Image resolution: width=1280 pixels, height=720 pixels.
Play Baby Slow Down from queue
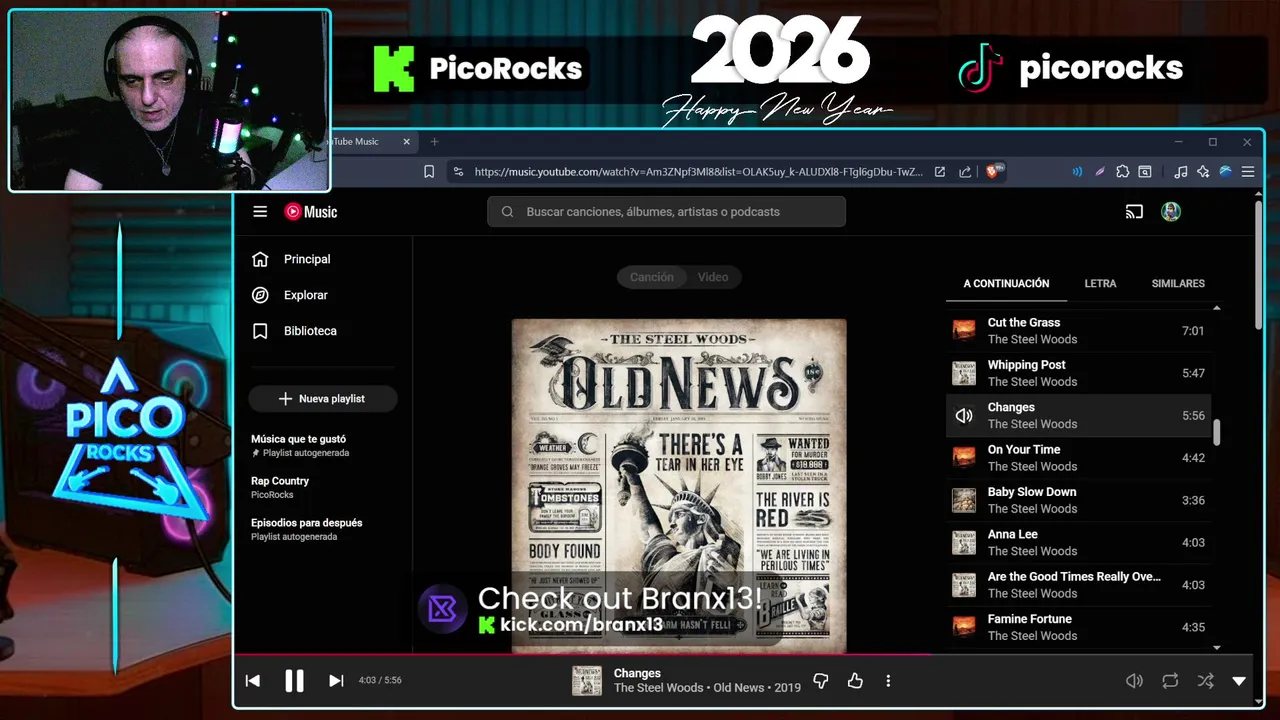click(1078, 500)
